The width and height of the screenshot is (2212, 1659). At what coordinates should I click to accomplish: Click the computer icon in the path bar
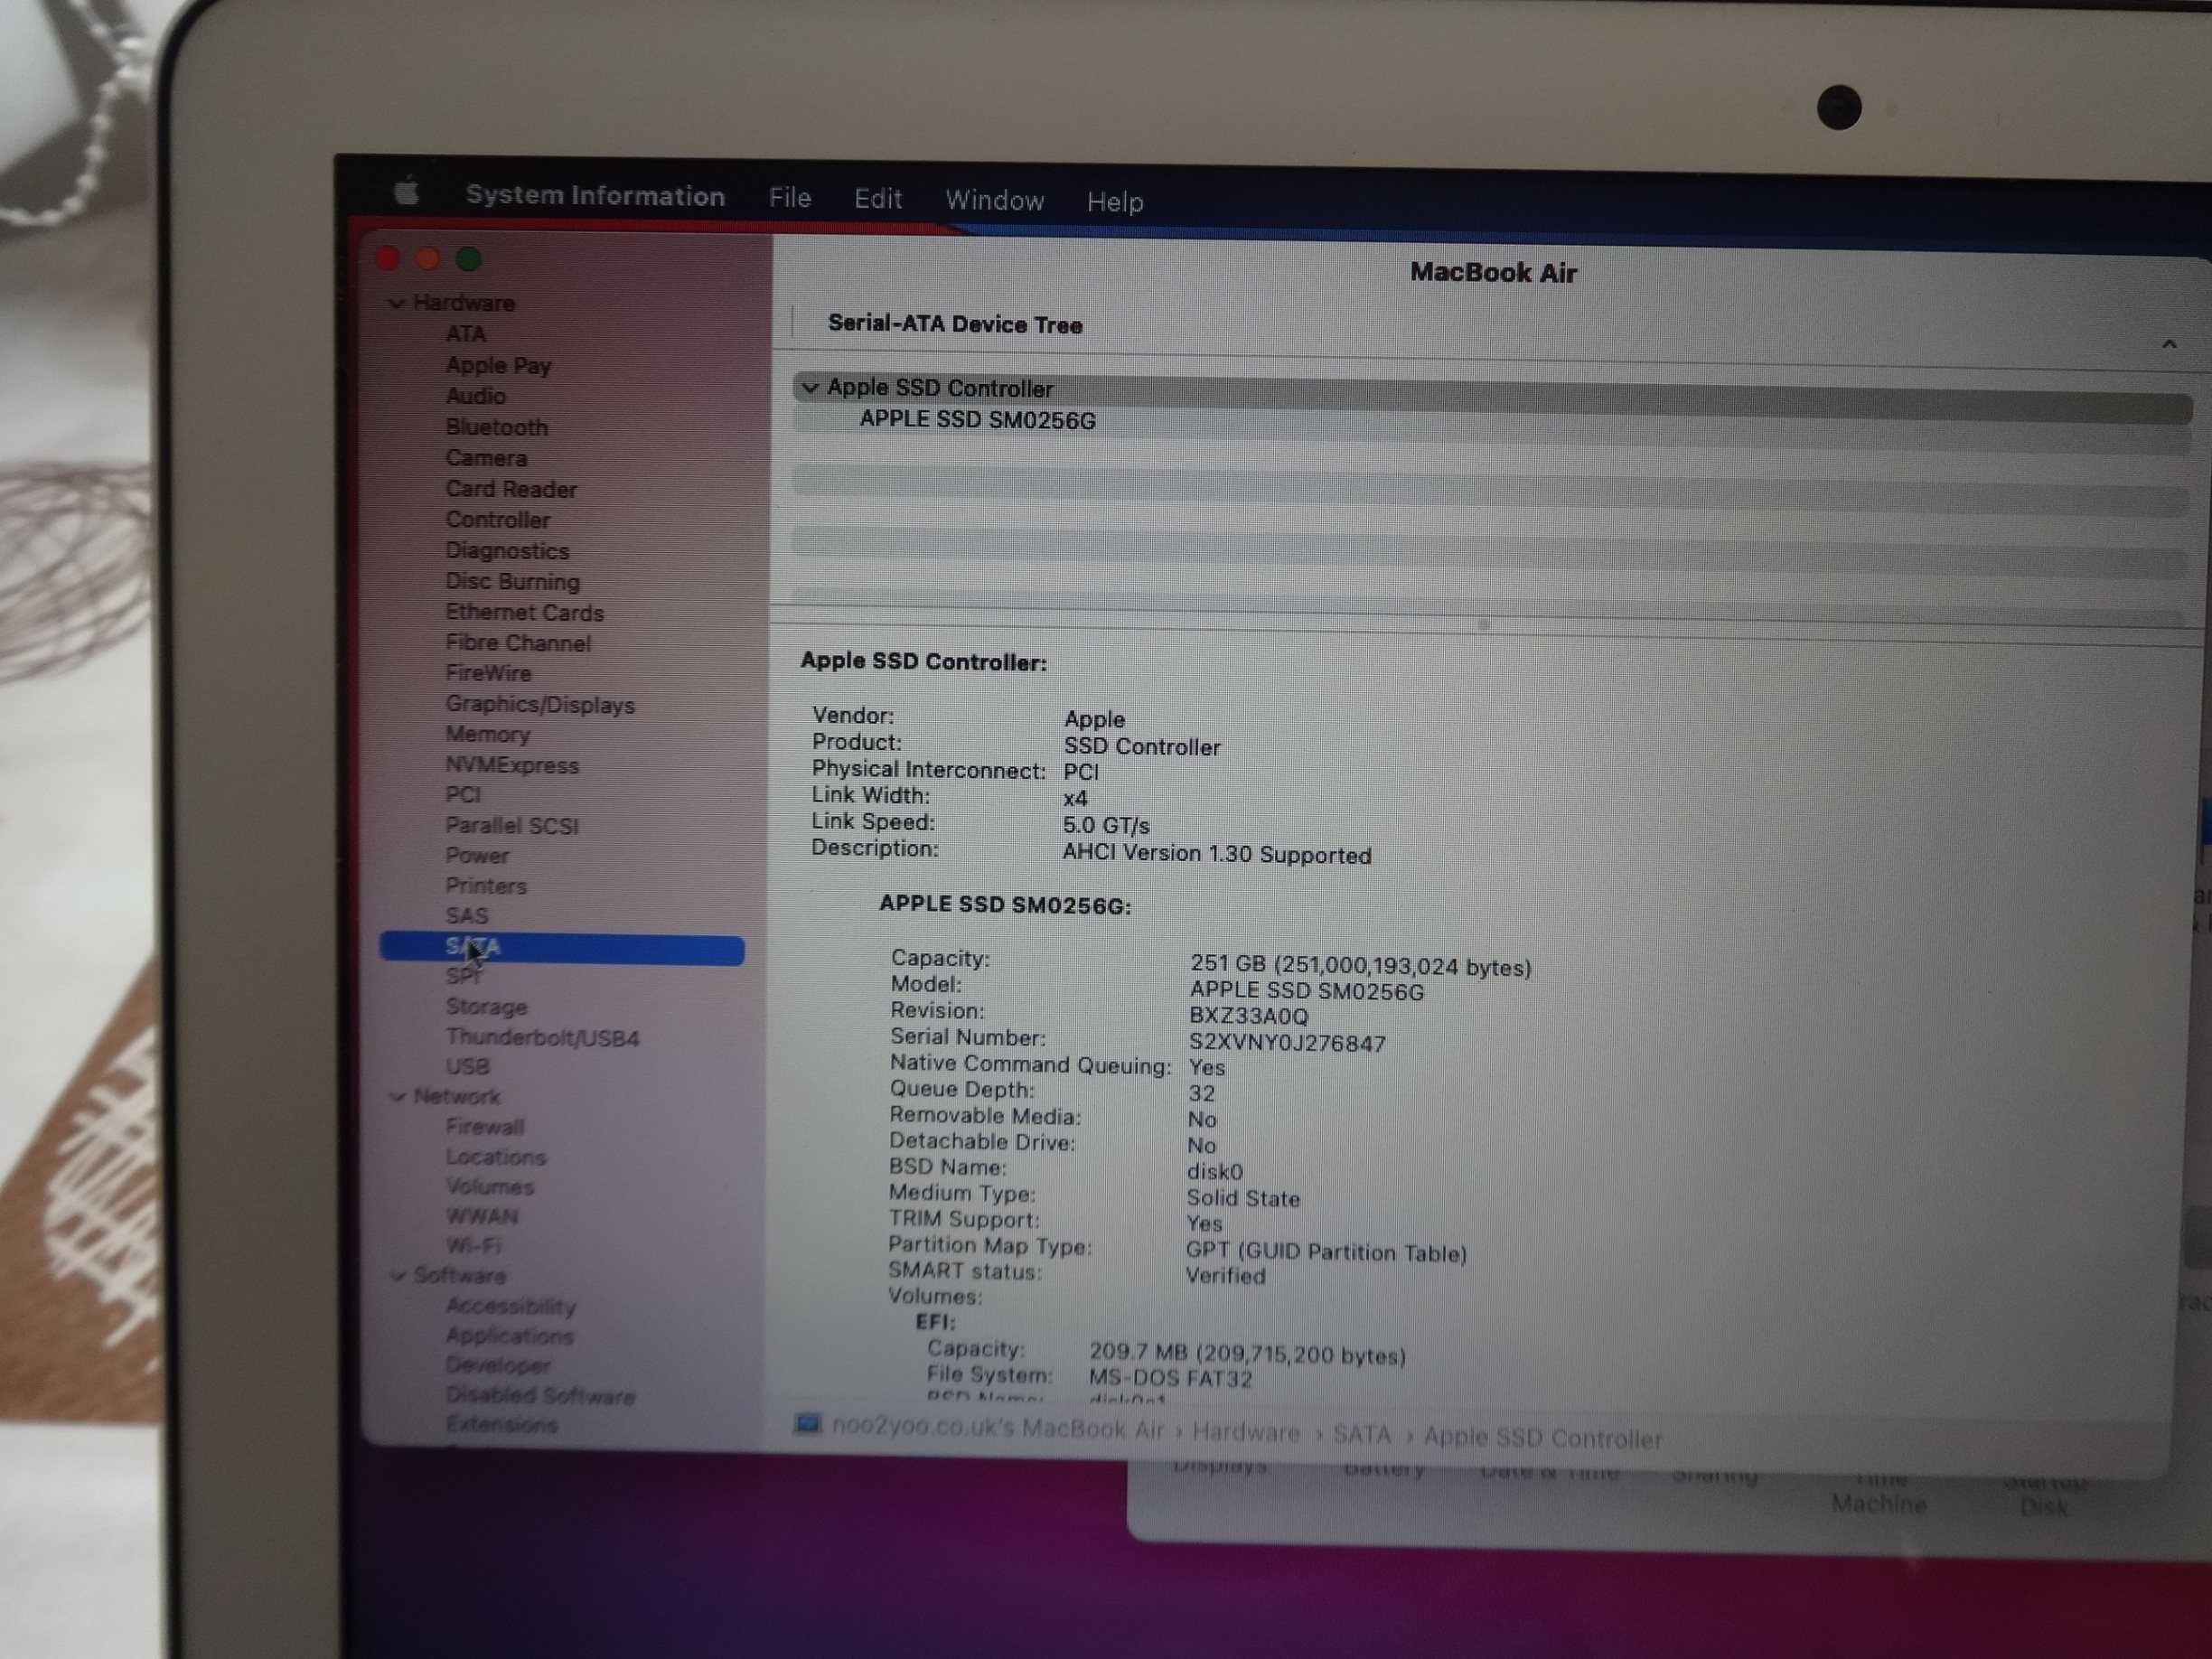807,1424
